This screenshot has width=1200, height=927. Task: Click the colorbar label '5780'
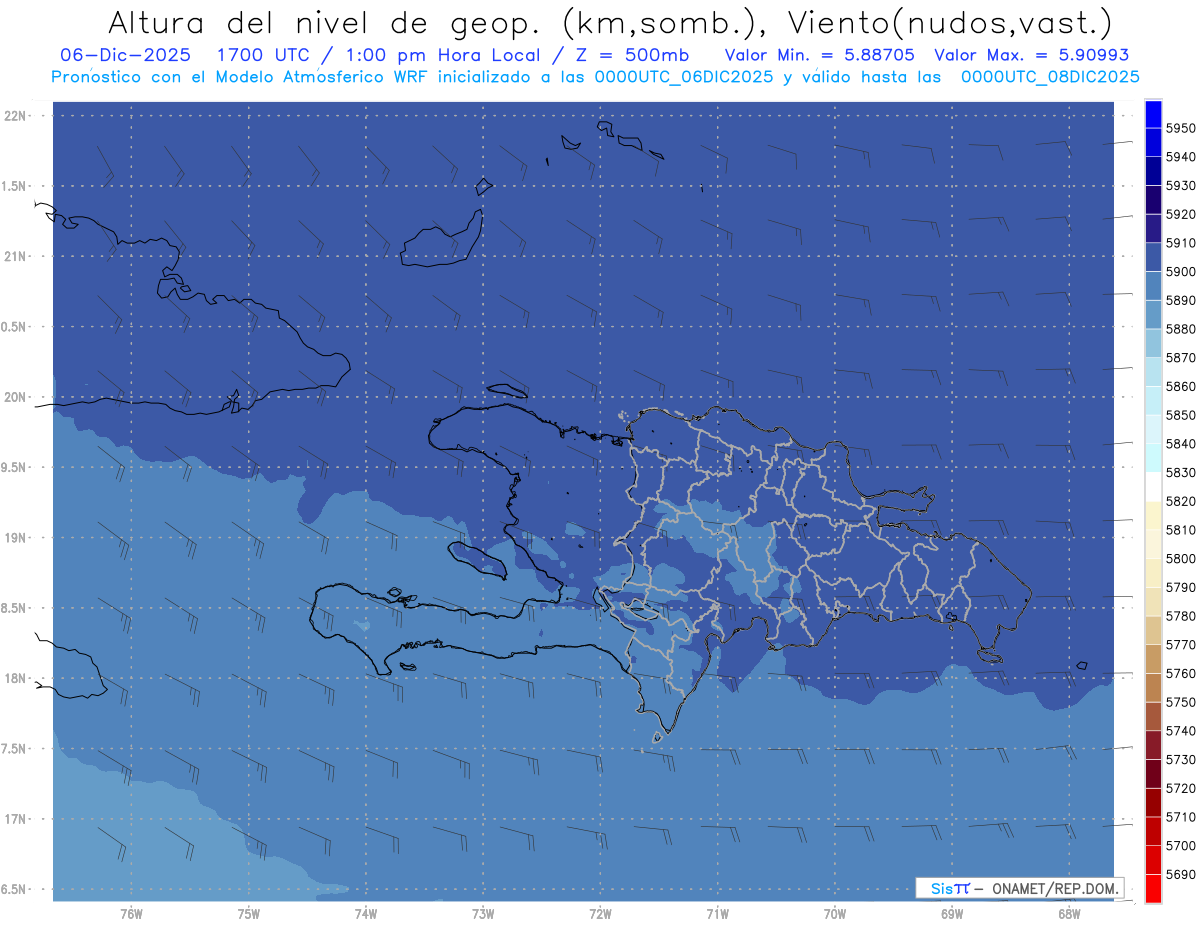point(1180,616)
